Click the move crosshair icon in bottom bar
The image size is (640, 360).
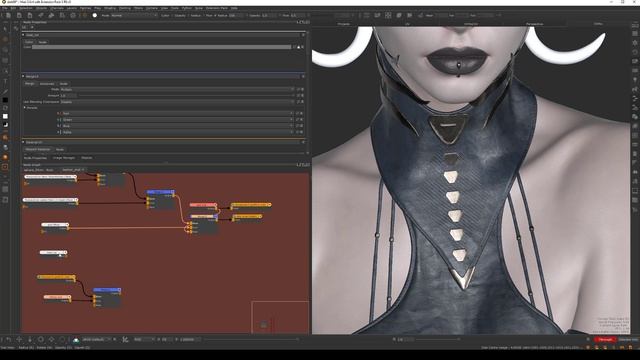click(19, 340)
